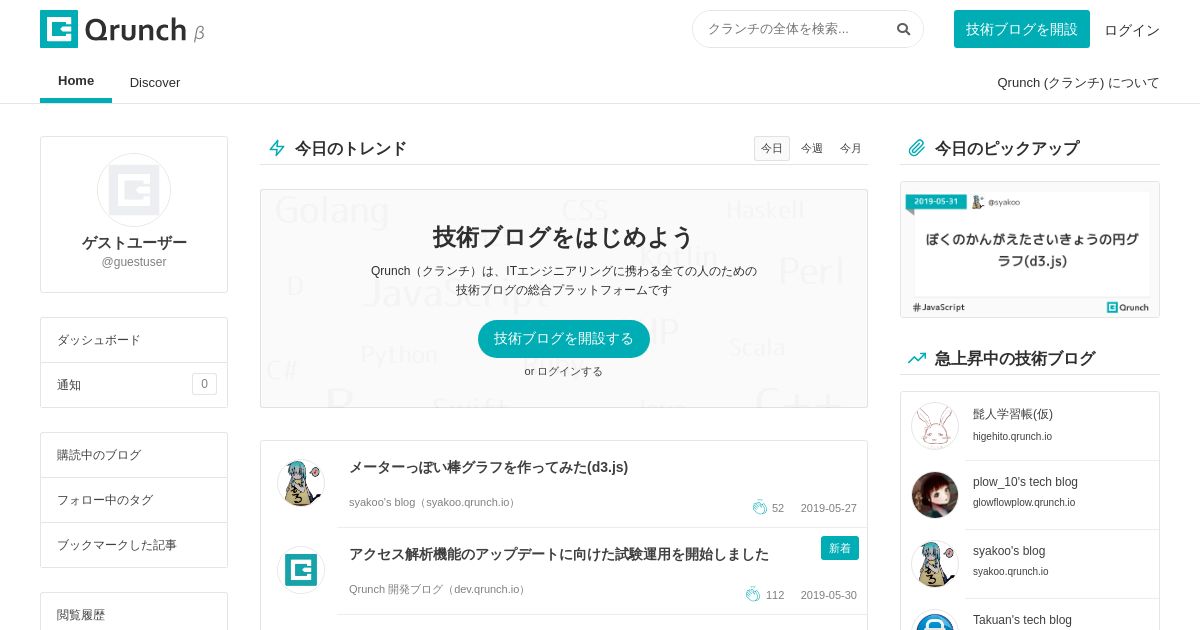Click @guestuser handle text

134,262
